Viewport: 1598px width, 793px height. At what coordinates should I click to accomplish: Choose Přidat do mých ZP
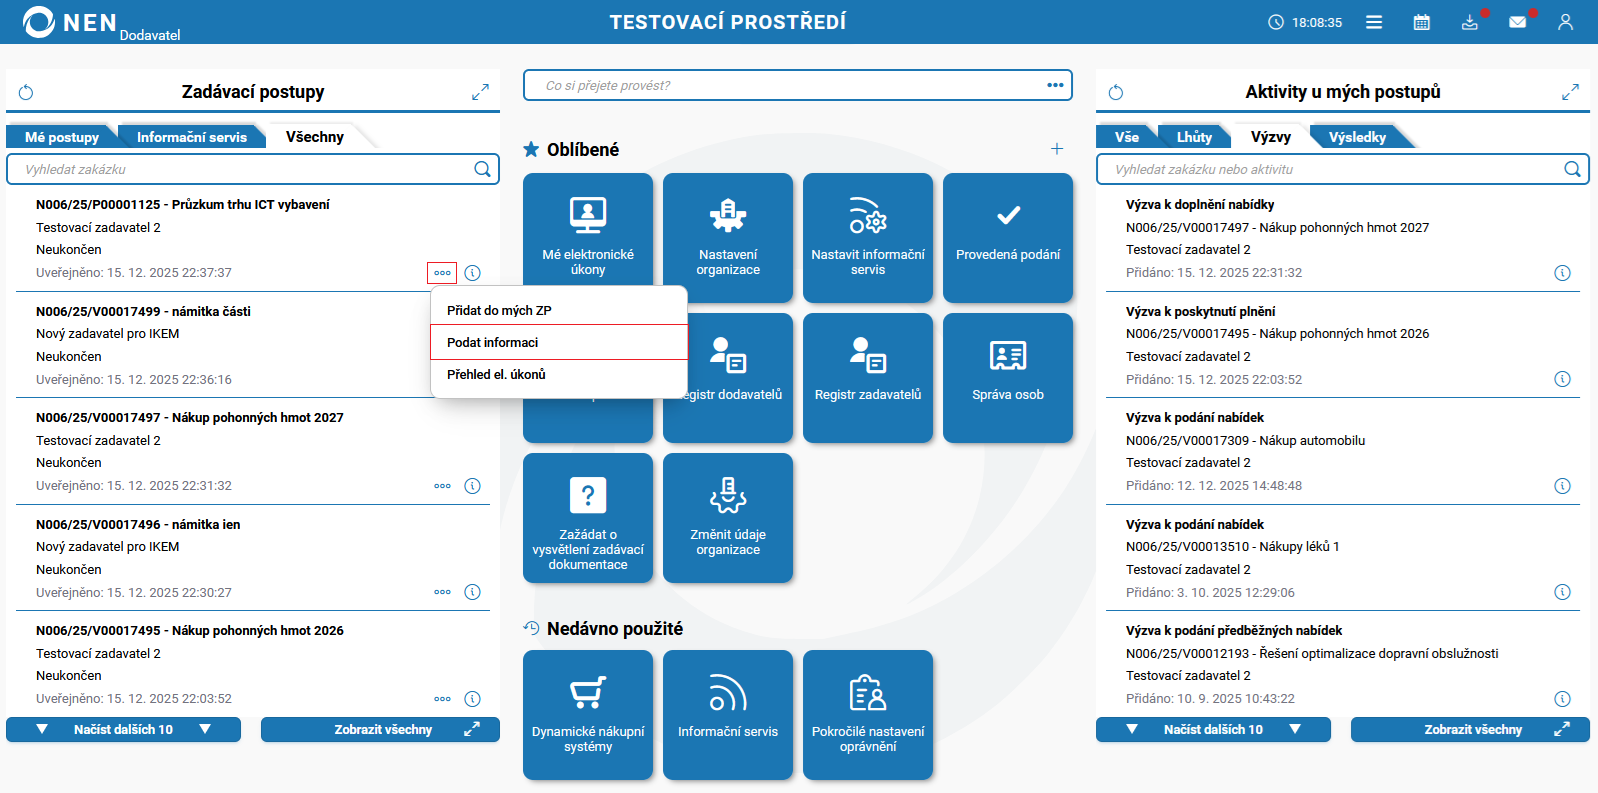click(559, 310)
